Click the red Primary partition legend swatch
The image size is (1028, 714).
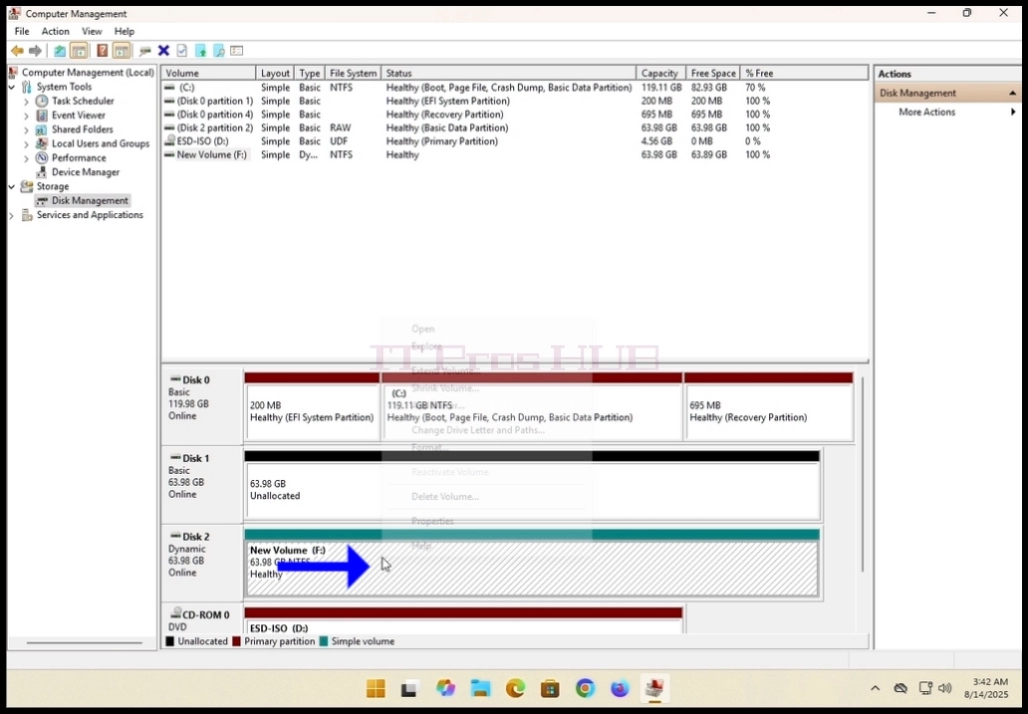[237, 641]
